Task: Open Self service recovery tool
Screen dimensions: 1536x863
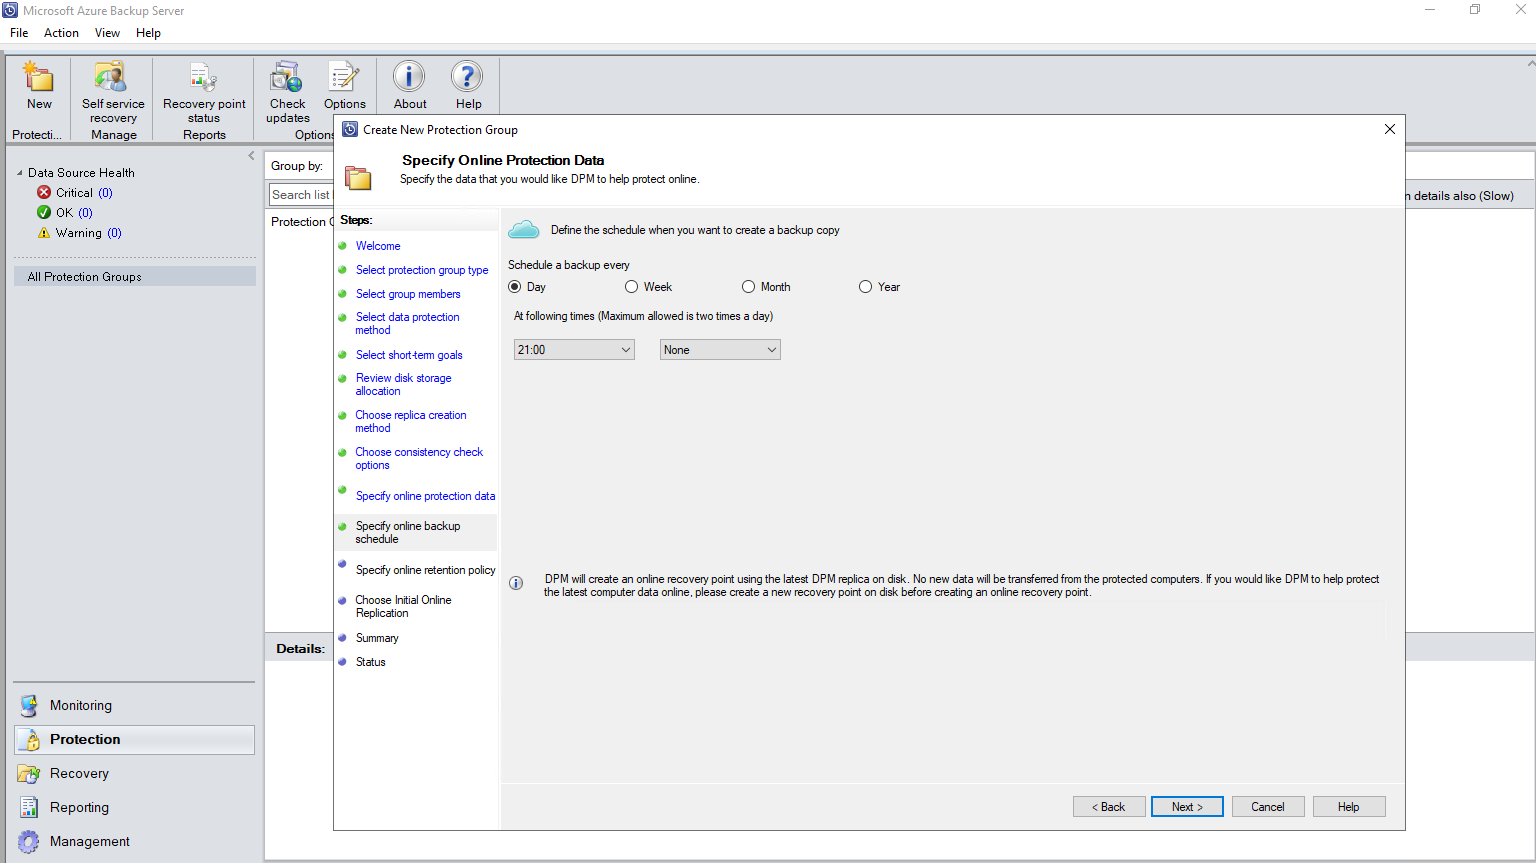Action: tap(111, 77)
